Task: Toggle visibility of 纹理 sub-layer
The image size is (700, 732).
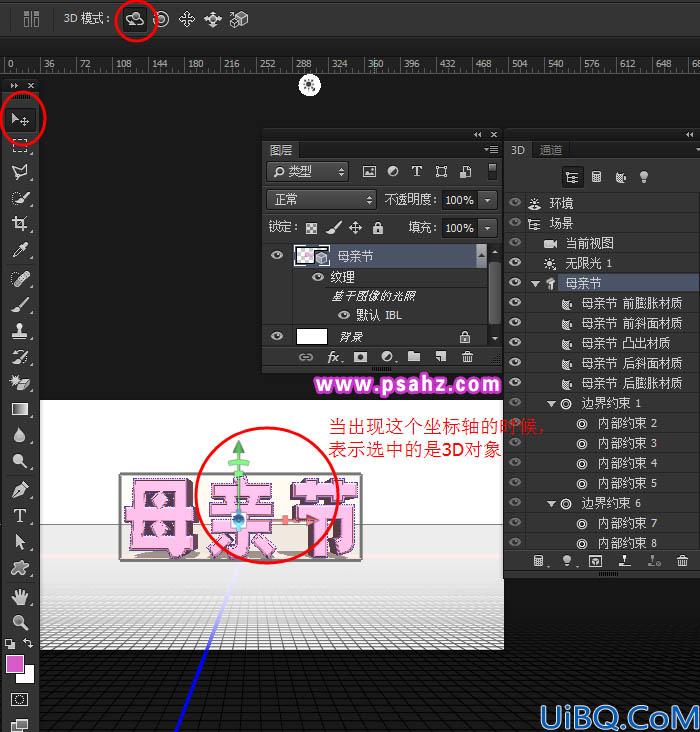Action: pyautogui.click(x=318, y=277)
